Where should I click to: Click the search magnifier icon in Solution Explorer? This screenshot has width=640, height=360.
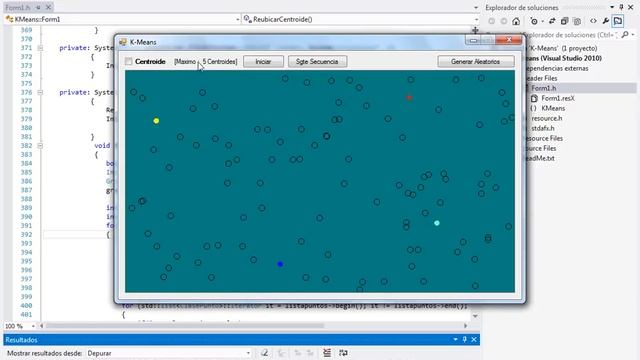pyautogui.click(x=624, y=35)
